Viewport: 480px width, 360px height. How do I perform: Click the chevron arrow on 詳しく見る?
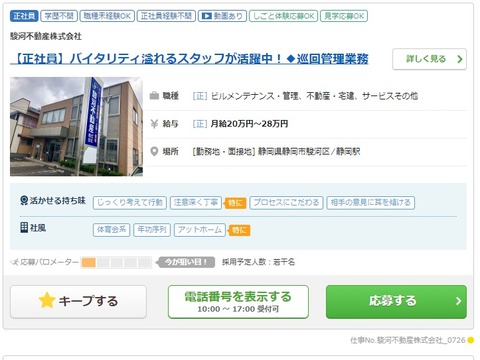460,59
